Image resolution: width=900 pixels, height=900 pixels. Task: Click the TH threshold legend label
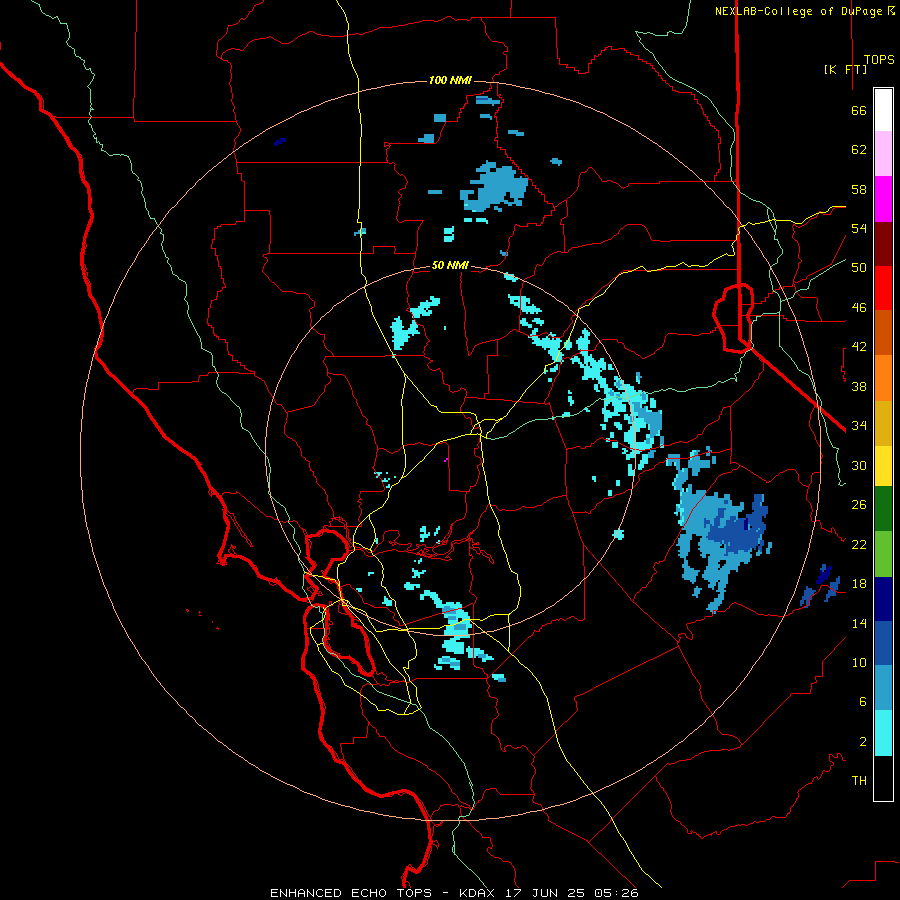[859, 781]
